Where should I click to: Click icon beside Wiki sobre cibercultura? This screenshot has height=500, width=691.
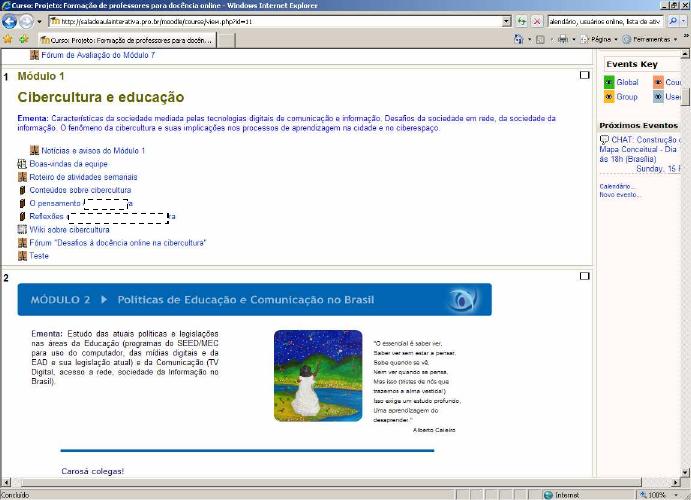22,229
